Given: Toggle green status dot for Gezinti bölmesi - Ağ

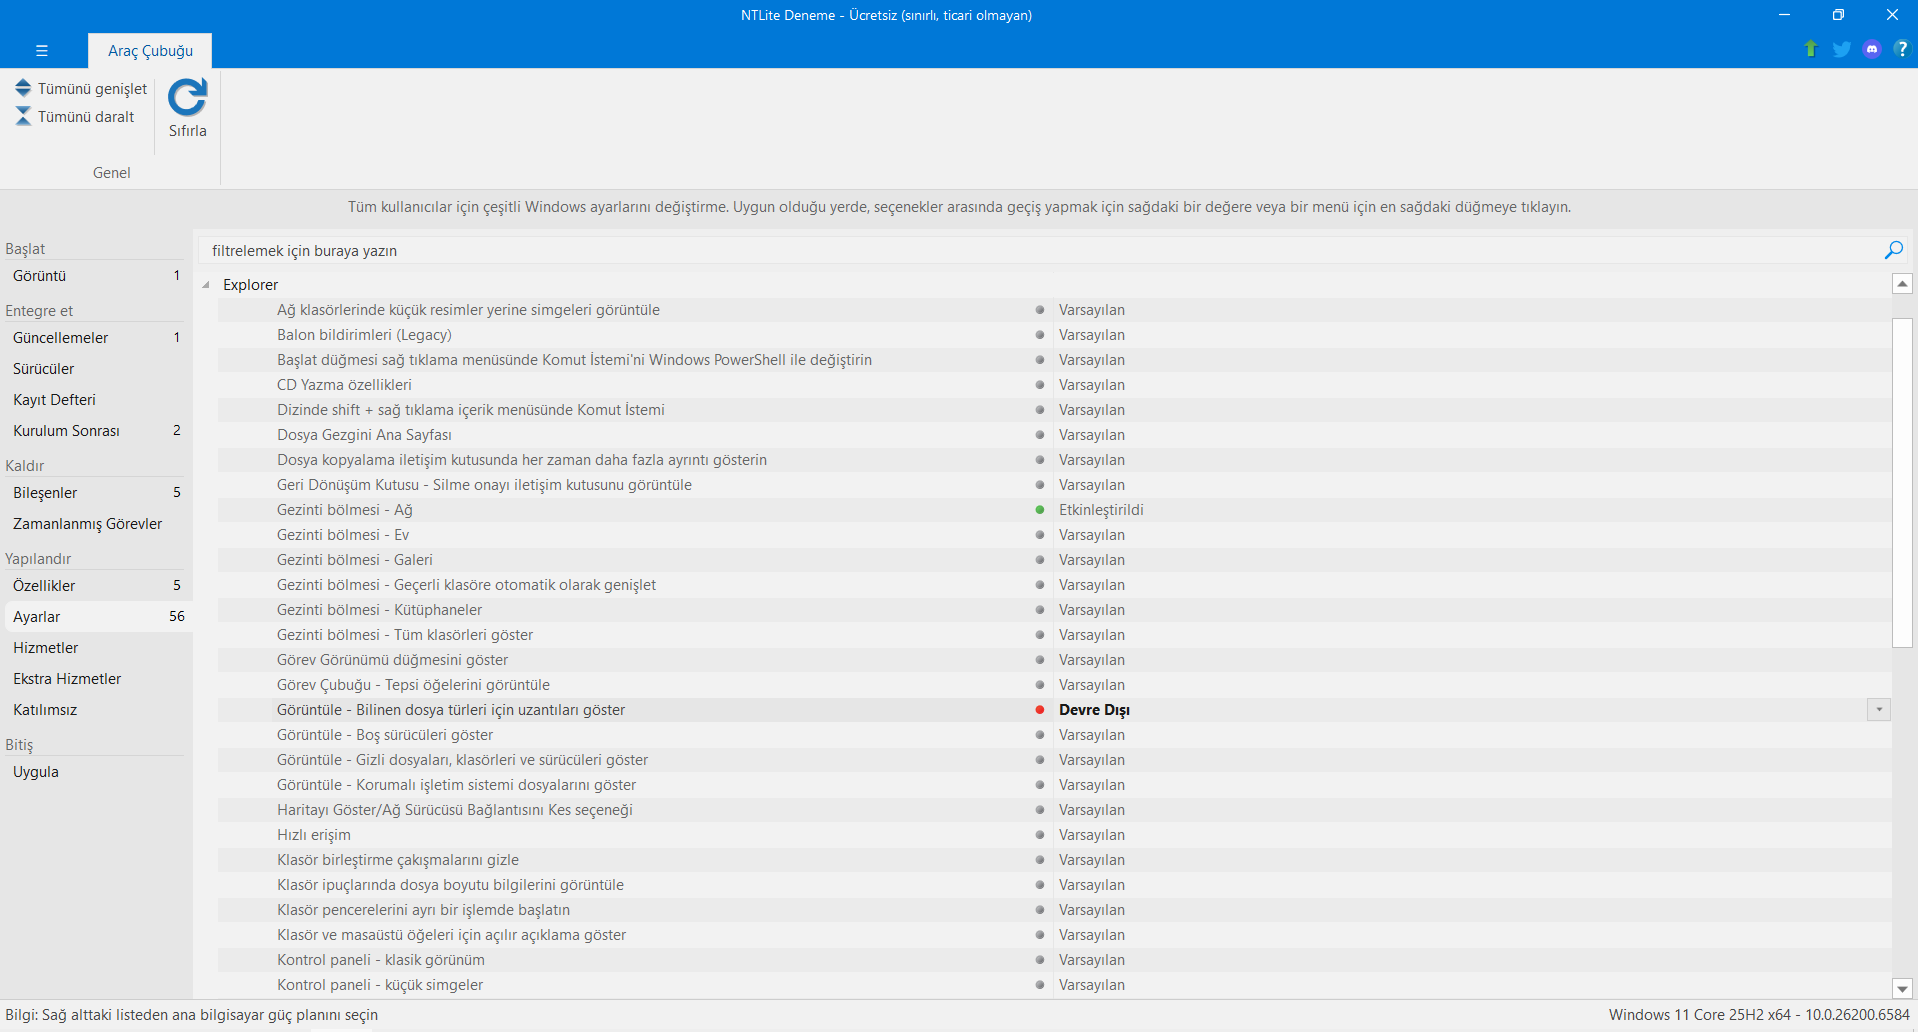Looking at the screenshot, I should click(x=1040, y=510).
